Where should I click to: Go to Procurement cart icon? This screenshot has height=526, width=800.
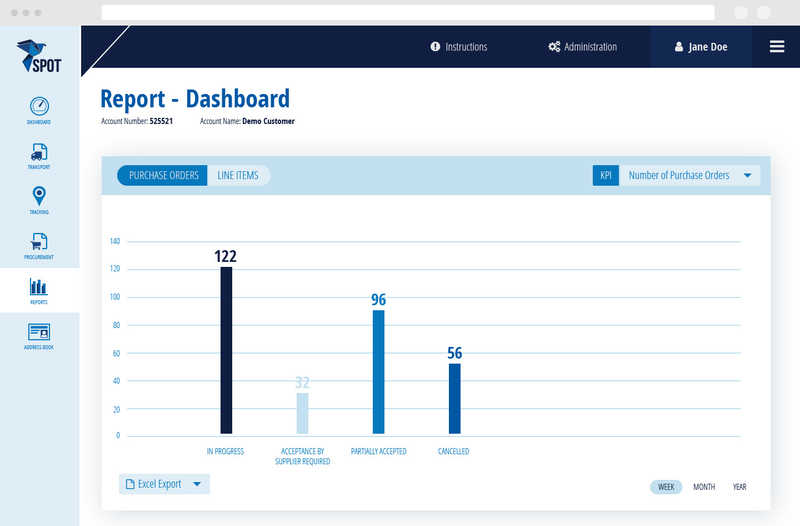tap(39, 242)
